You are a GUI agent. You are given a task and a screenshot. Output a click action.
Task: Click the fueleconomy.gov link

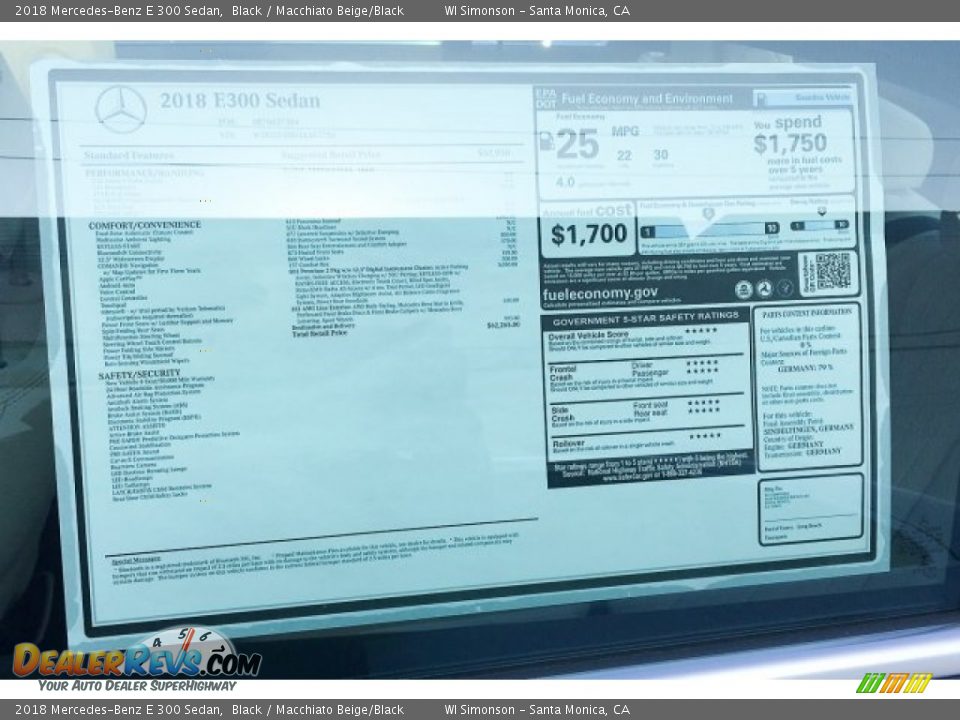click(600, 293)
